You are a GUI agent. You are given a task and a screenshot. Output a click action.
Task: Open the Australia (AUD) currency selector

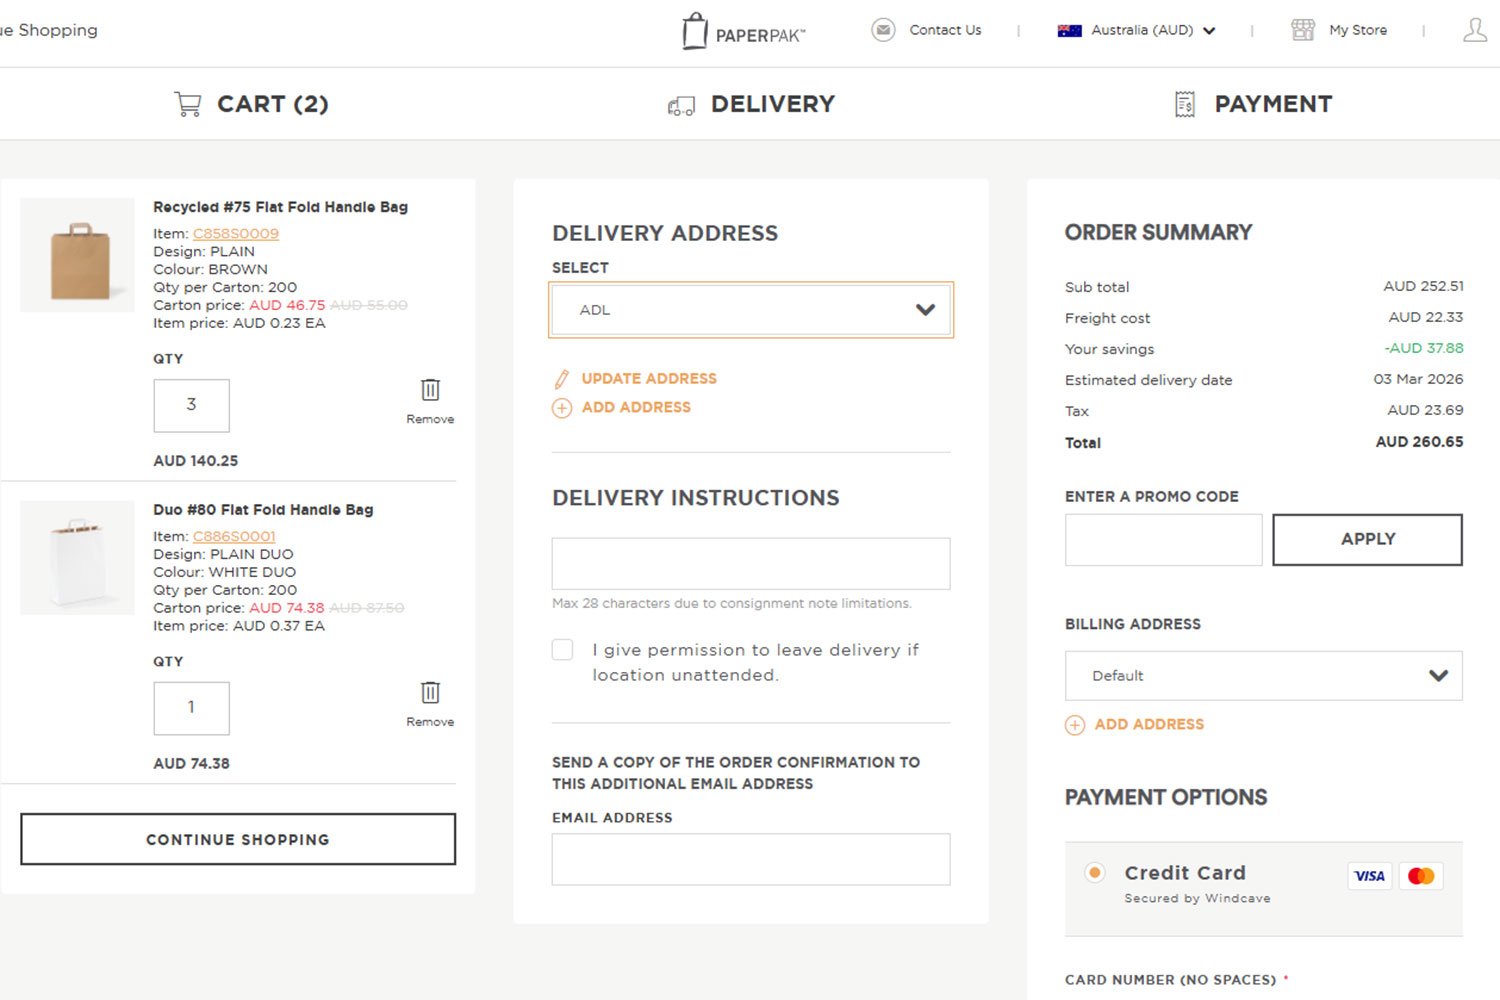coord(1136,30)
